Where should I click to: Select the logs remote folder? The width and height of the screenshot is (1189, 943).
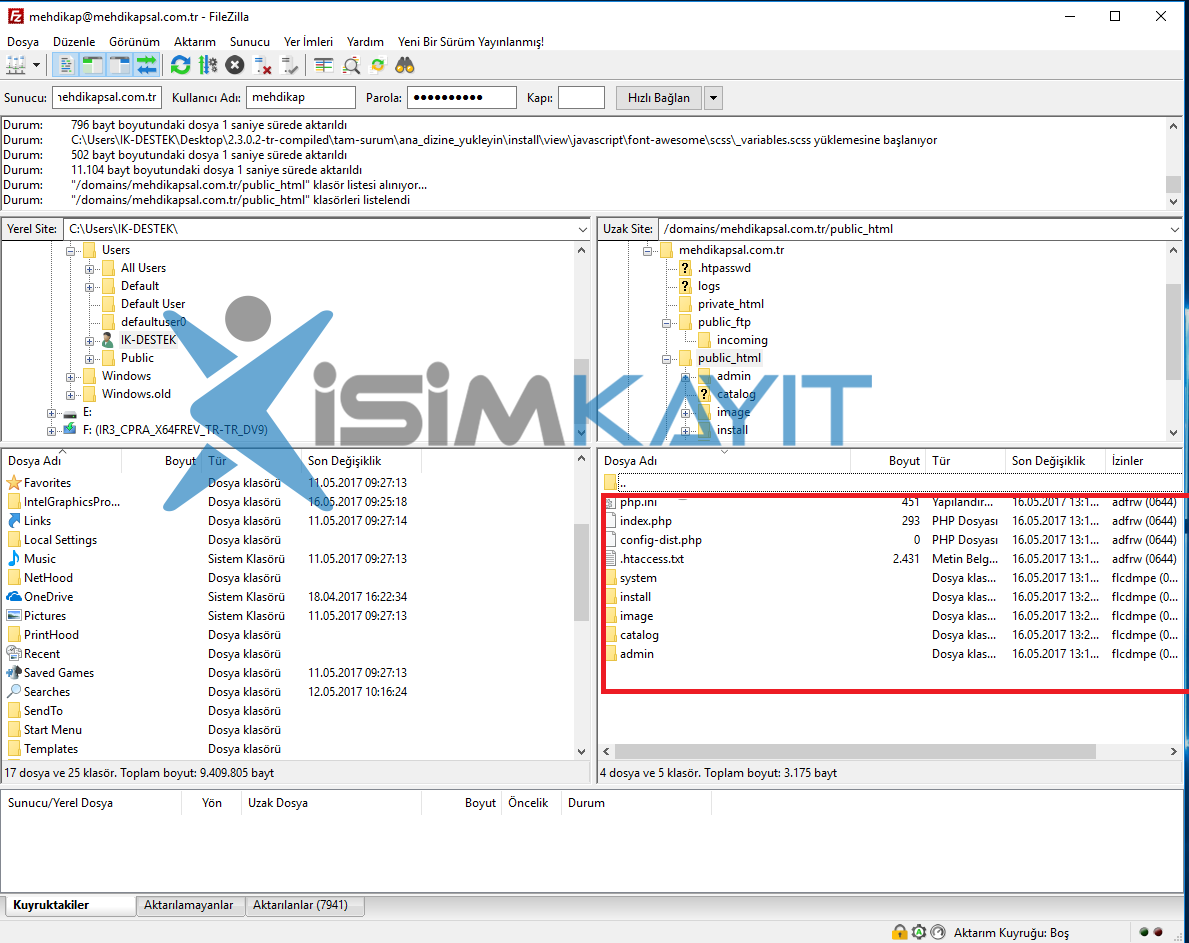point(708,286)
